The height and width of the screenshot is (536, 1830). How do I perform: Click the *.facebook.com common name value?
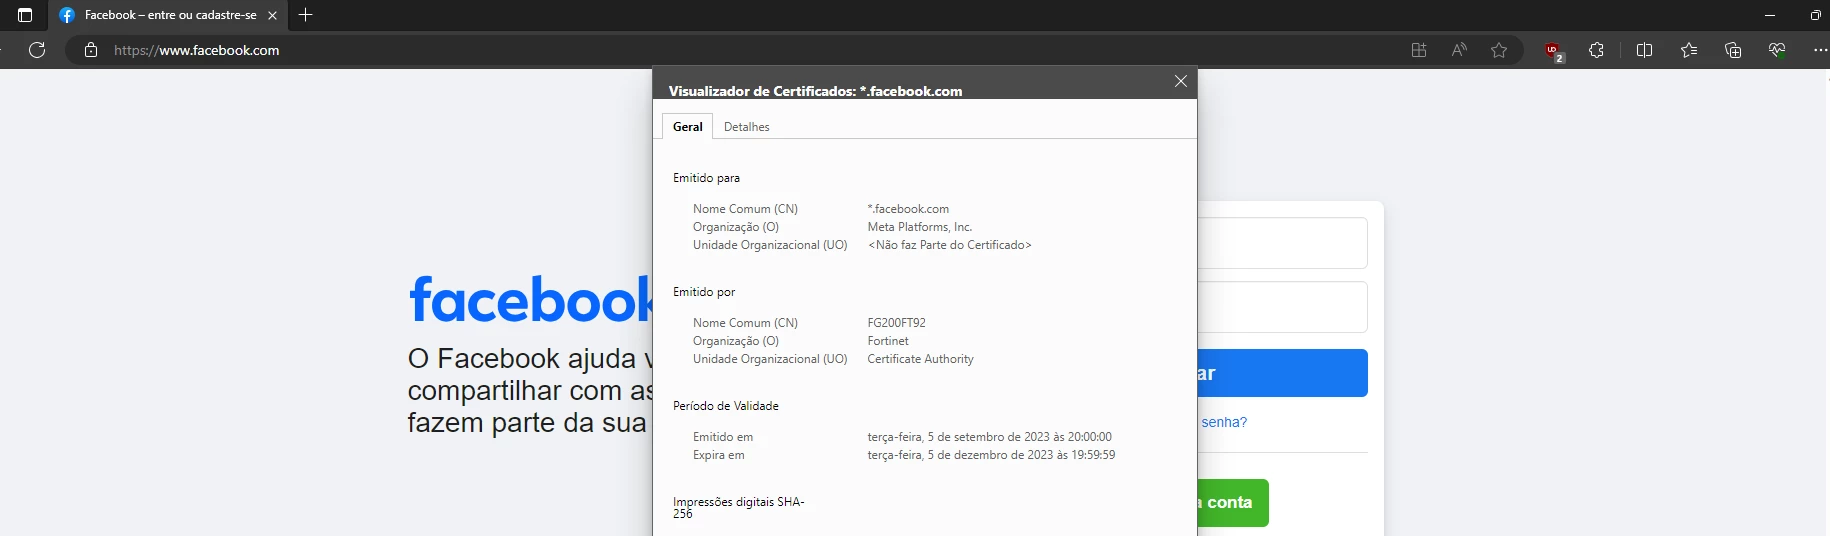coord(908,209)
